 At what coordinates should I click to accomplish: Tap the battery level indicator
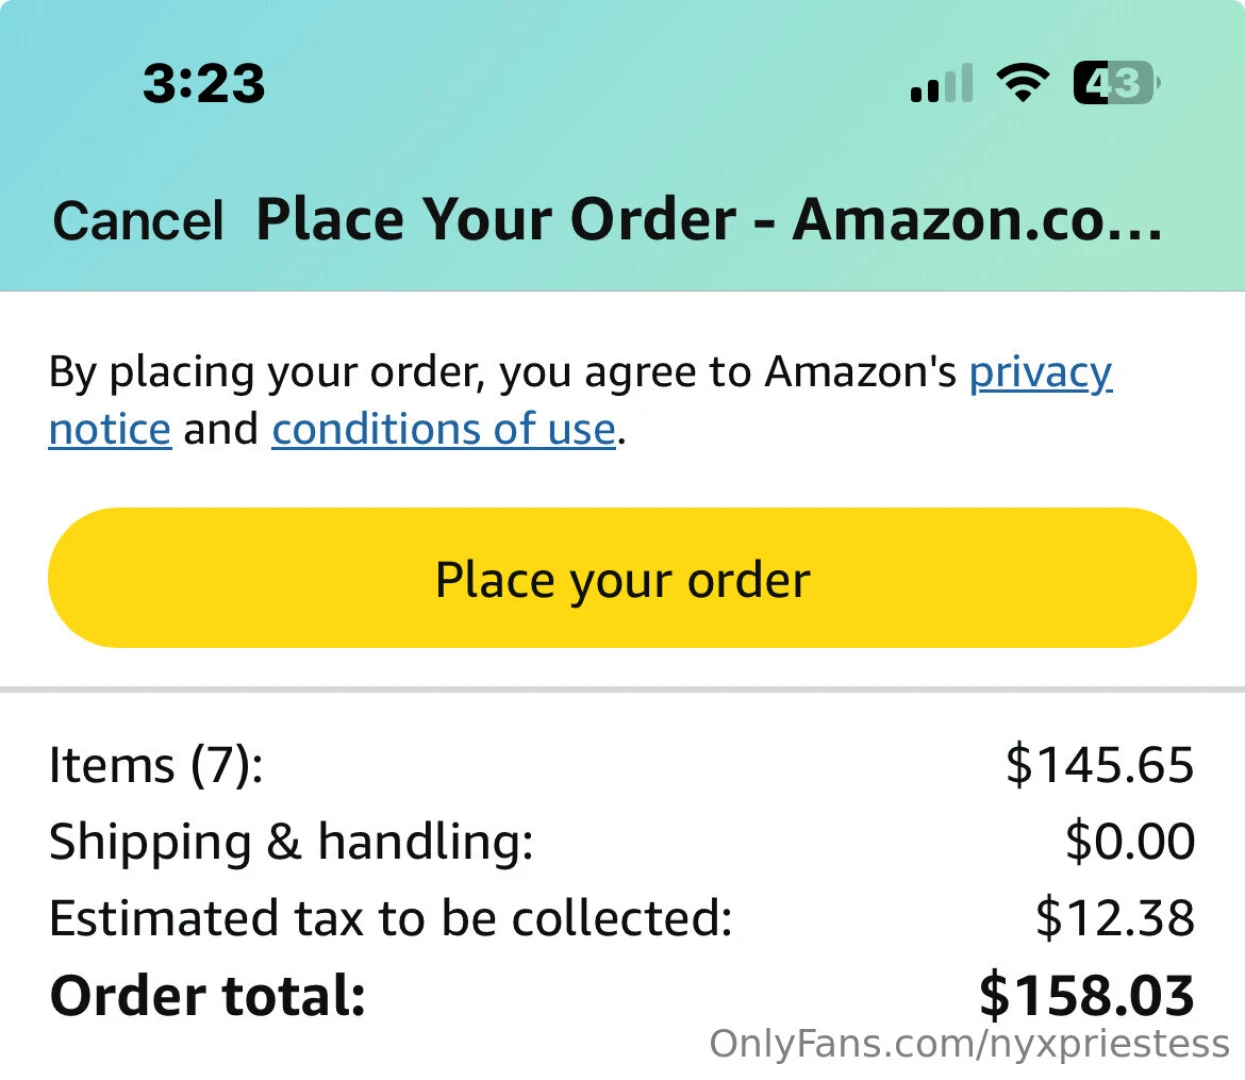coord(1115,83)
